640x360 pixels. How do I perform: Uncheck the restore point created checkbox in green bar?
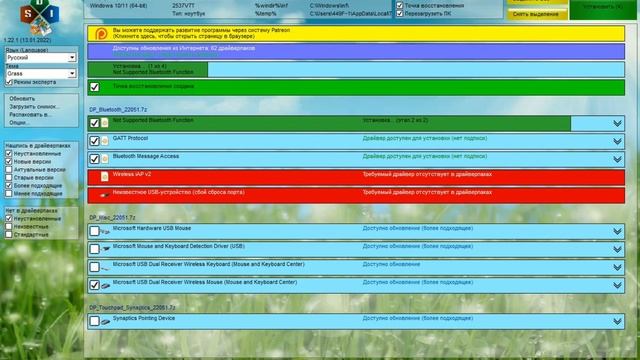(x=95, y=87)
